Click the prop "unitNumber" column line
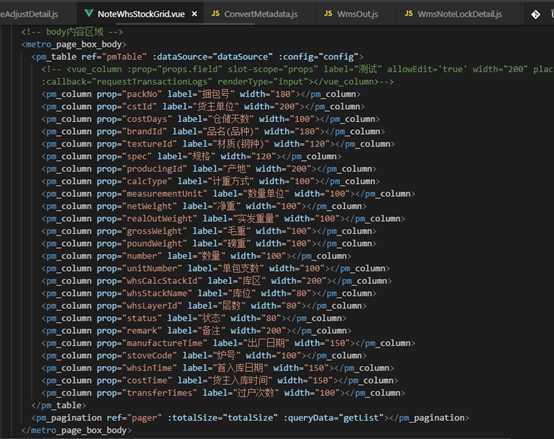 pyautogui.click(x=216, y=268)
